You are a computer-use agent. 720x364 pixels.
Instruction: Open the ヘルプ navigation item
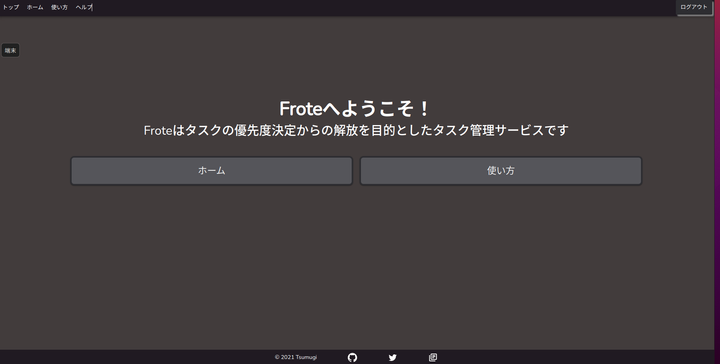[x=84, y=7]
